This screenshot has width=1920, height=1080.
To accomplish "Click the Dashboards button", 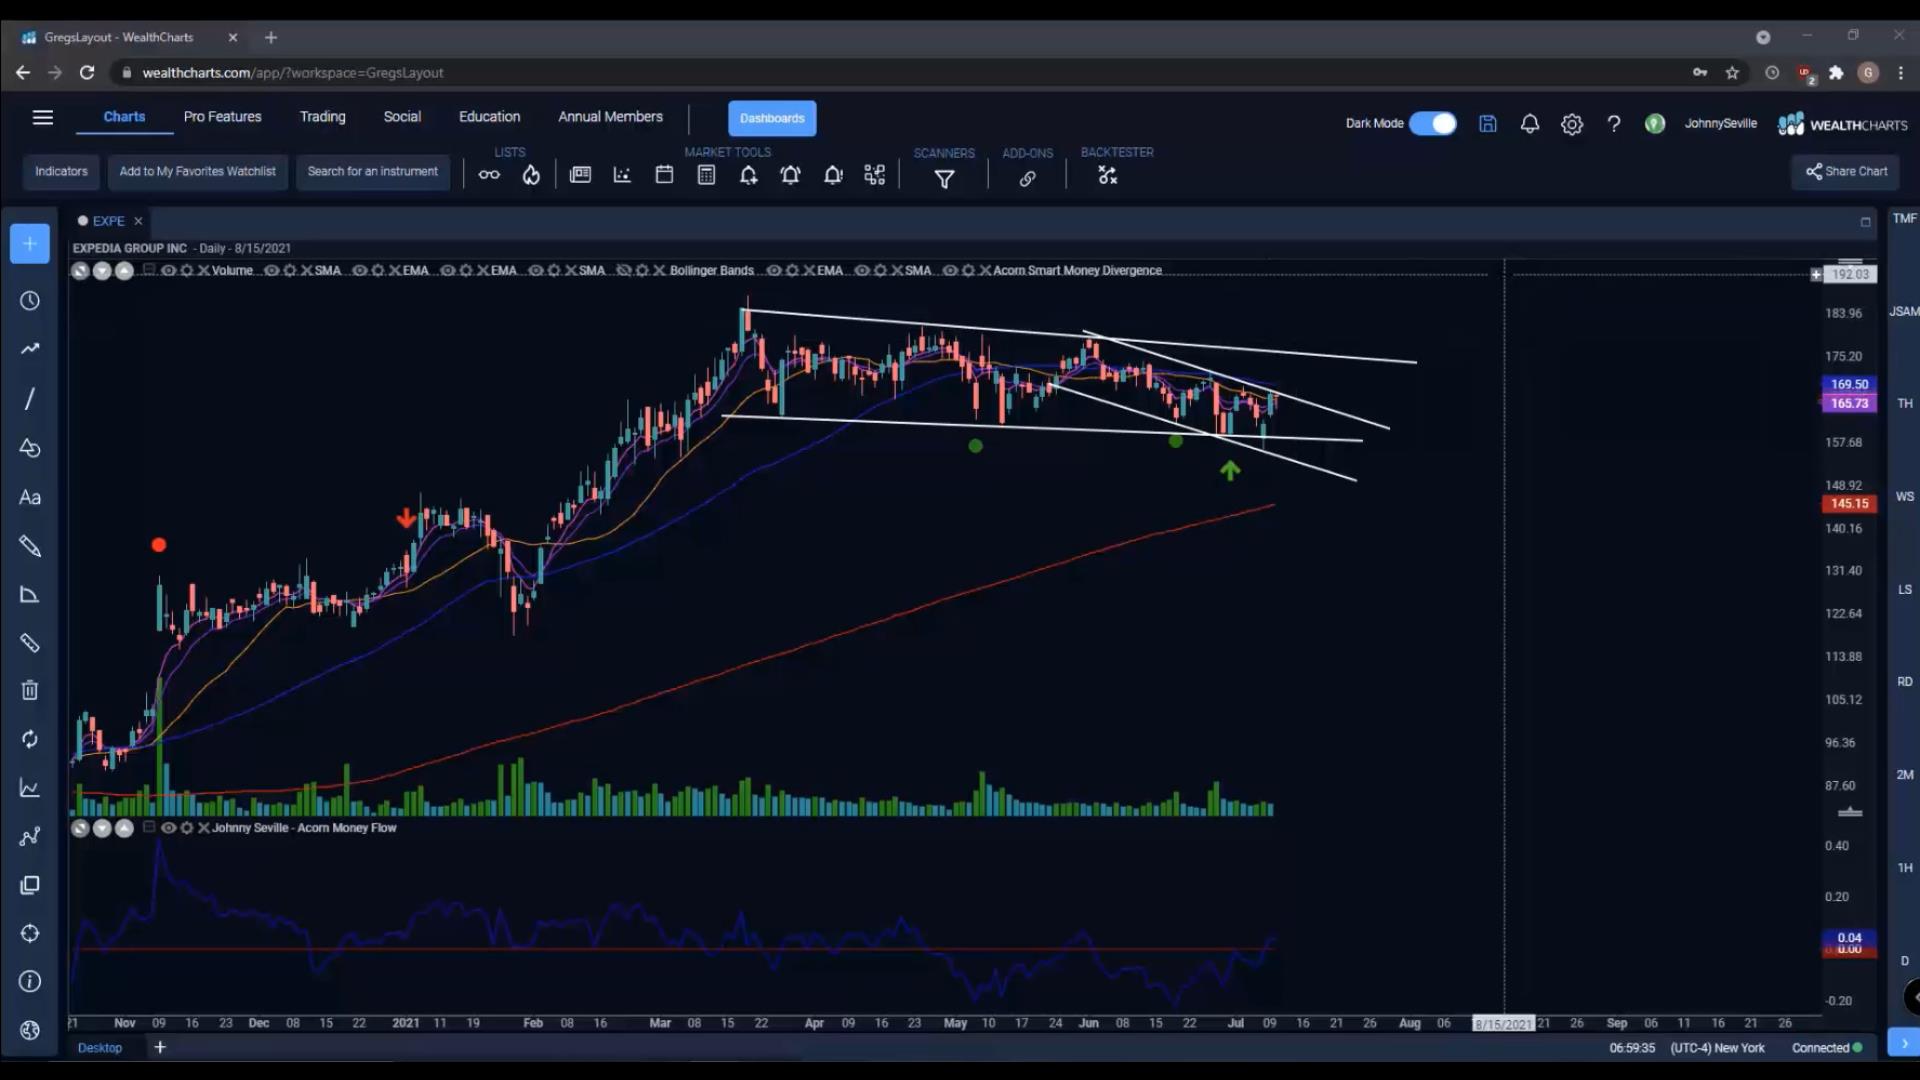I will click(772, 118).
